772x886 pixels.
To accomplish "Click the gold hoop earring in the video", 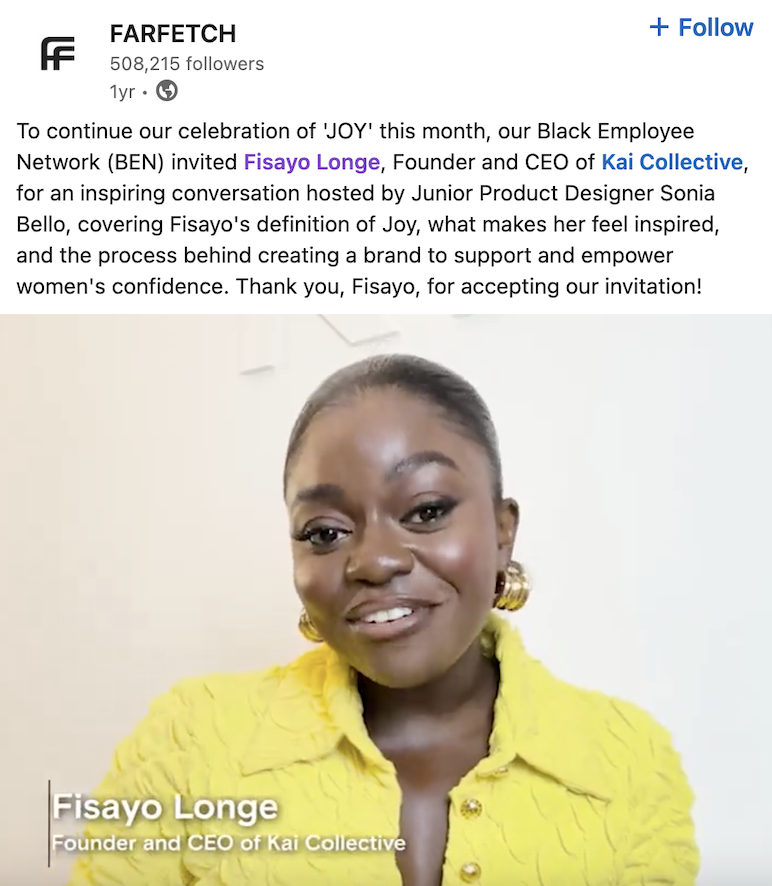I will point(513,586).
